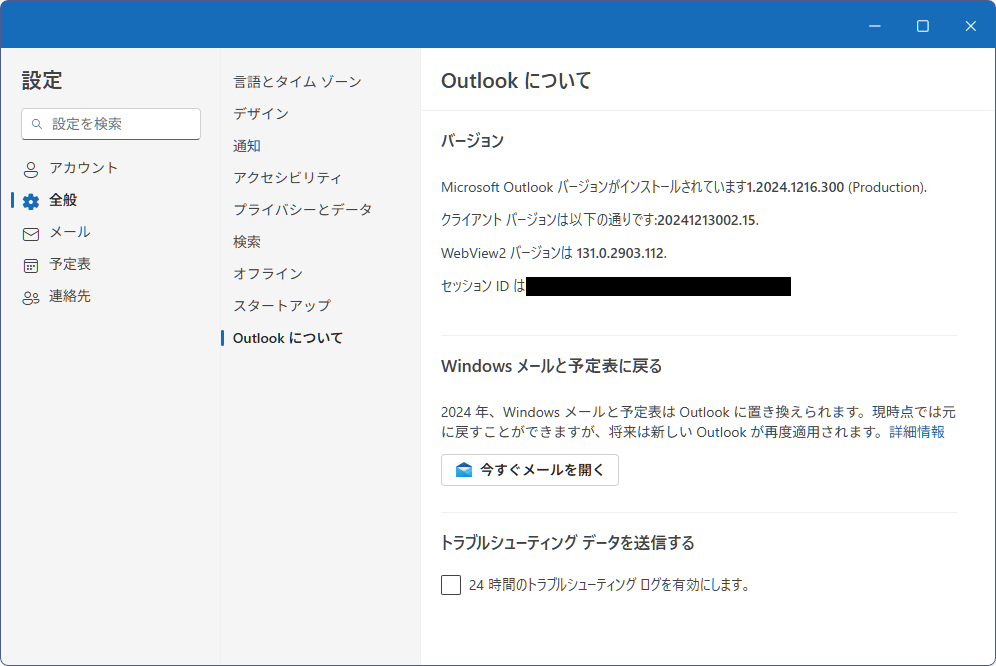The image size is (996, 666).
Task: Maximize the settings window
Action: click(923, 26)
